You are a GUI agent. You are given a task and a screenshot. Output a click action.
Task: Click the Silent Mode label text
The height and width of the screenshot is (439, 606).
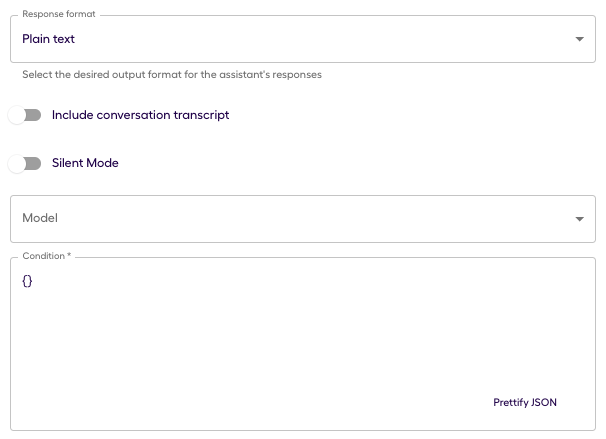(85, 163)
